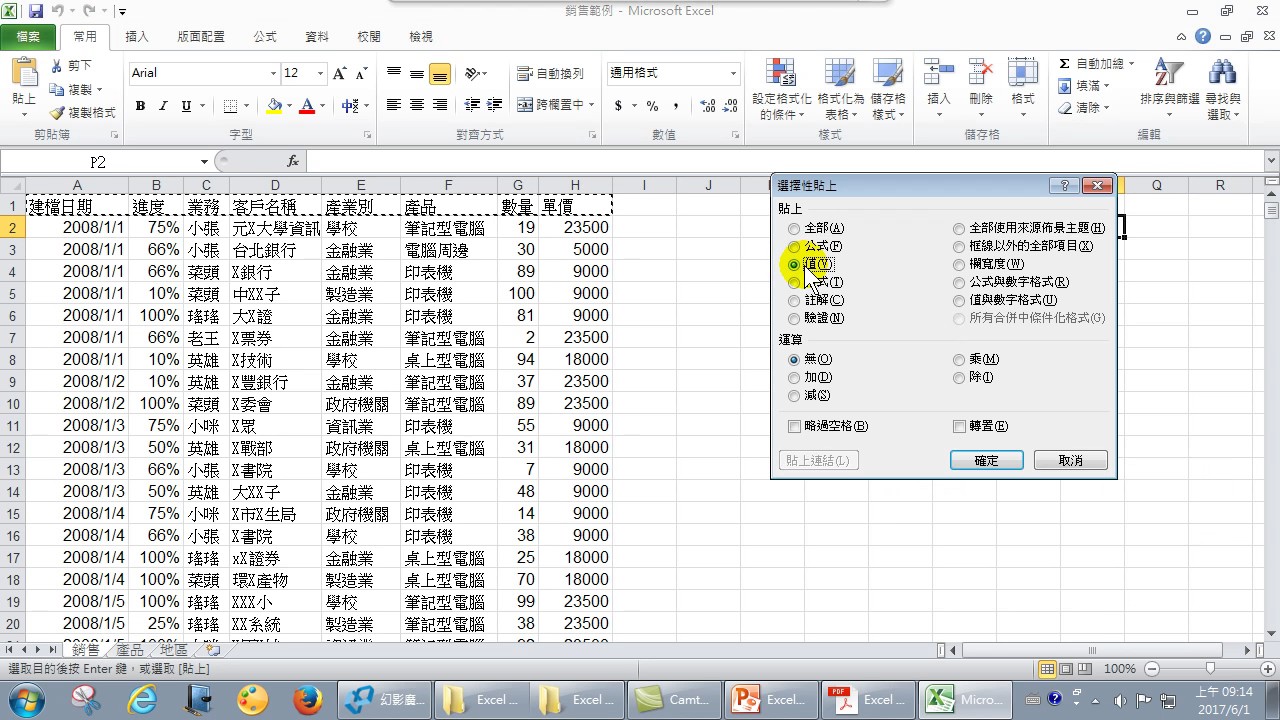Open the File (檔案) tab
1280x720 pixels.
point(29,37)
